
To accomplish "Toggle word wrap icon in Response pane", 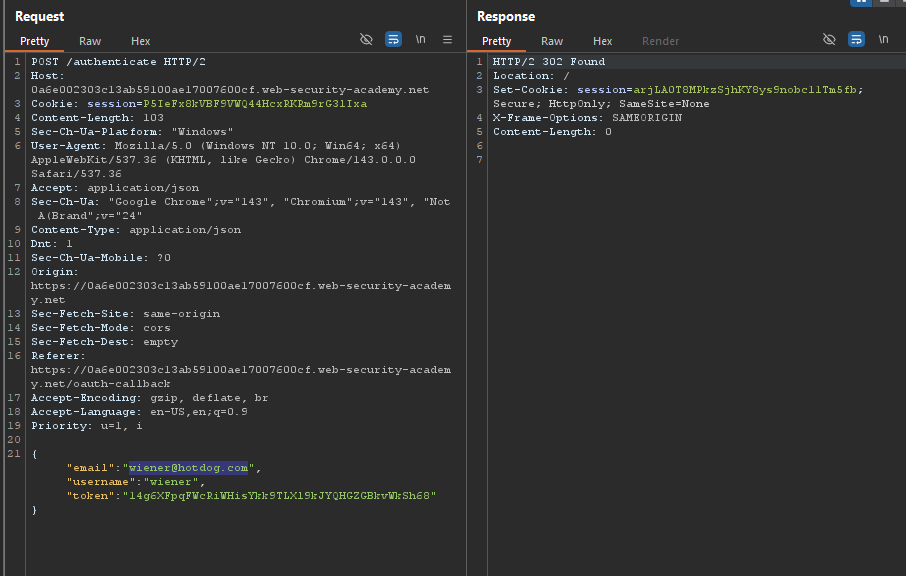I will pyautogui.click(x=856, y=39).
